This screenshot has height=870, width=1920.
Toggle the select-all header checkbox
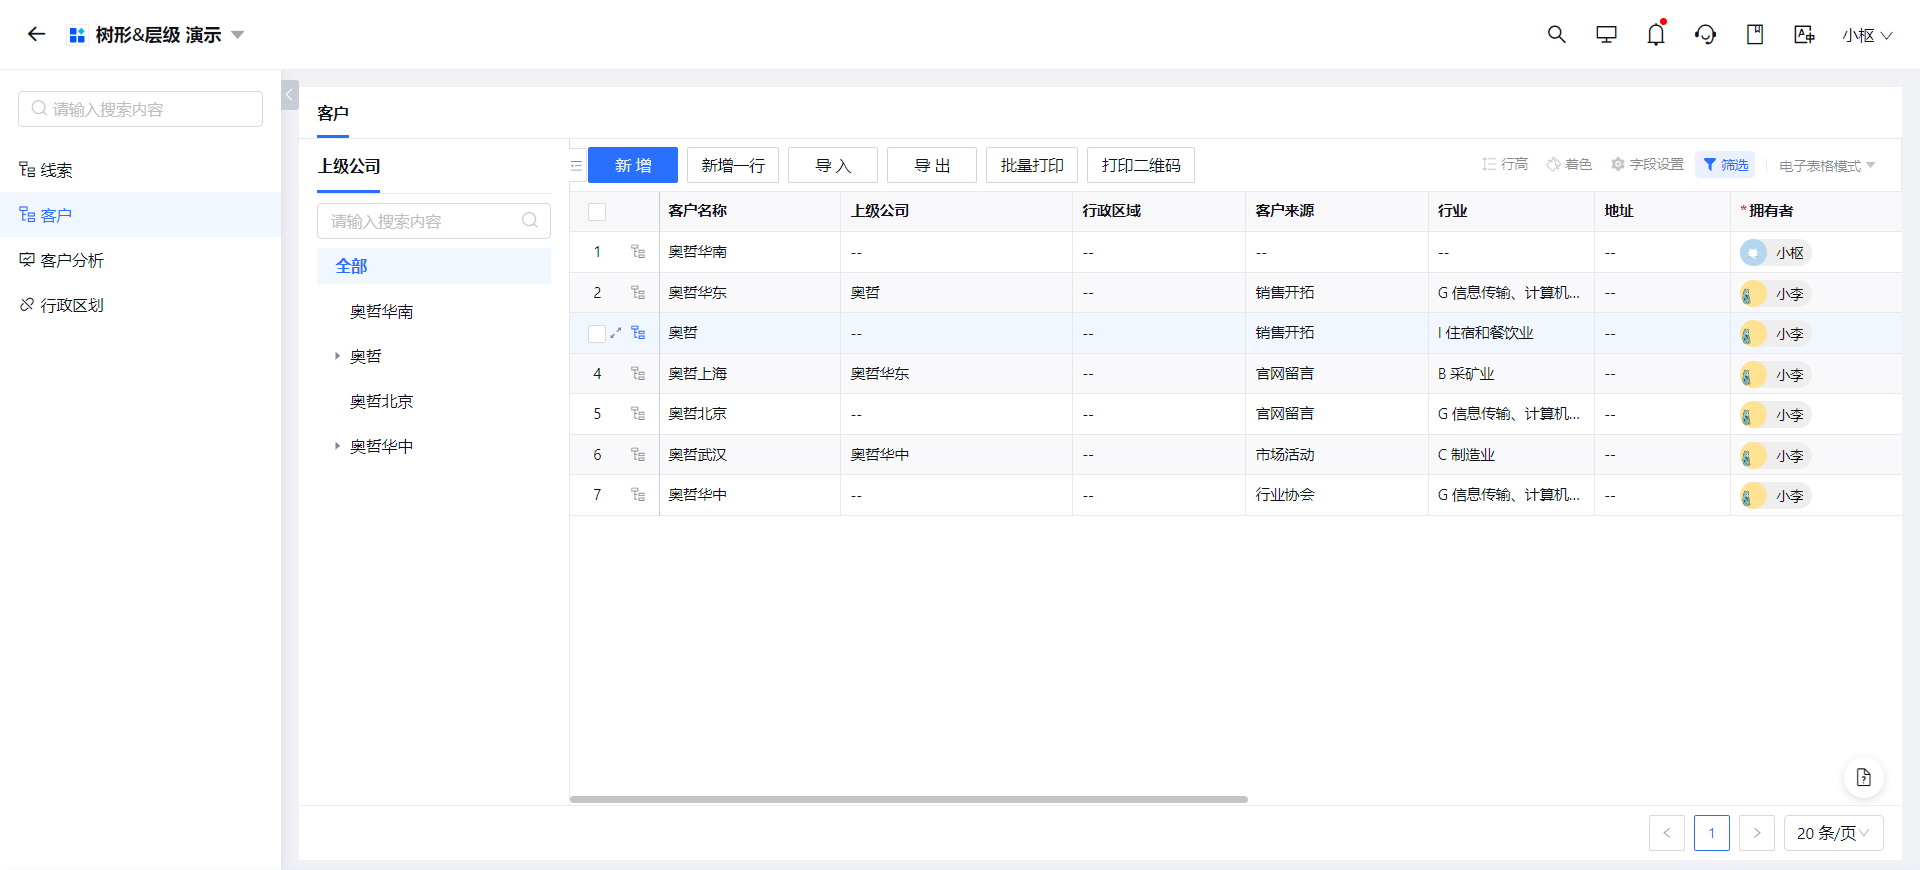[597, 211]
